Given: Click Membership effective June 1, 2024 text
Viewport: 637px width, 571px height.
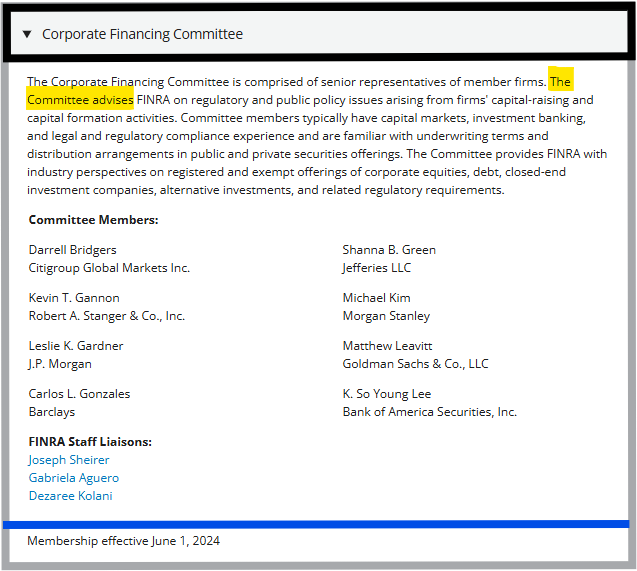Looking at the screenshot, I should tap(124, 541).
